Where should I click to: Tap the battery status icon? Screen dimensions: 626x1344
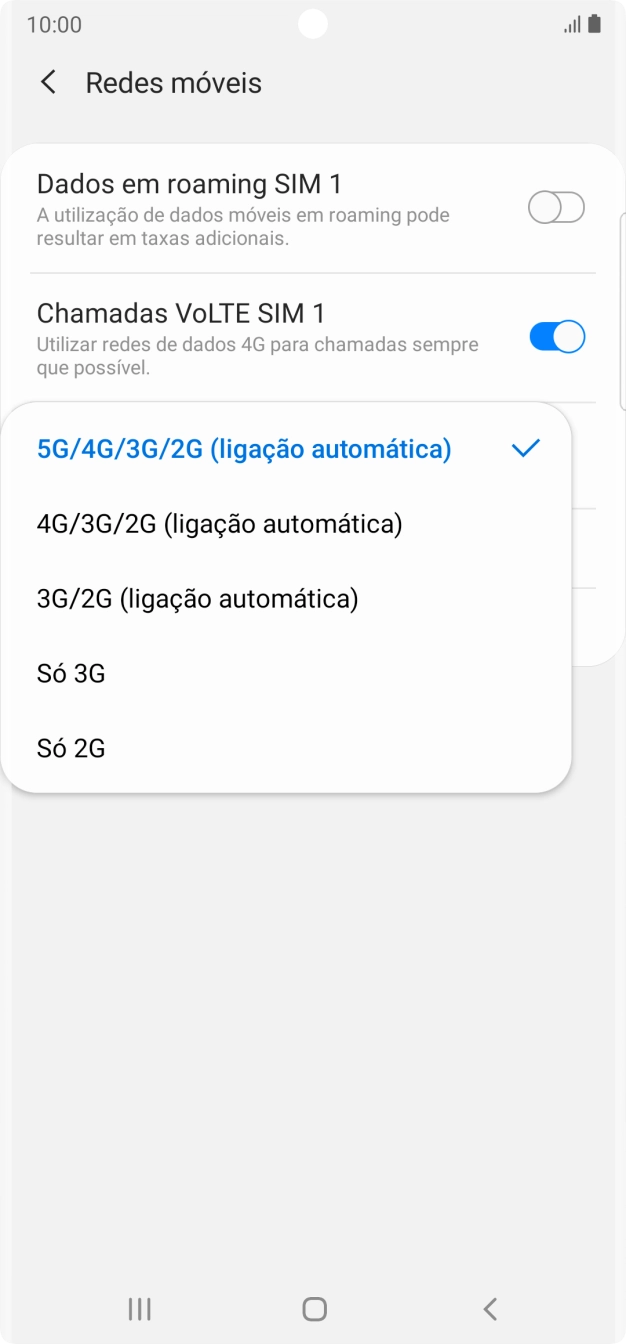click(595, 24)
